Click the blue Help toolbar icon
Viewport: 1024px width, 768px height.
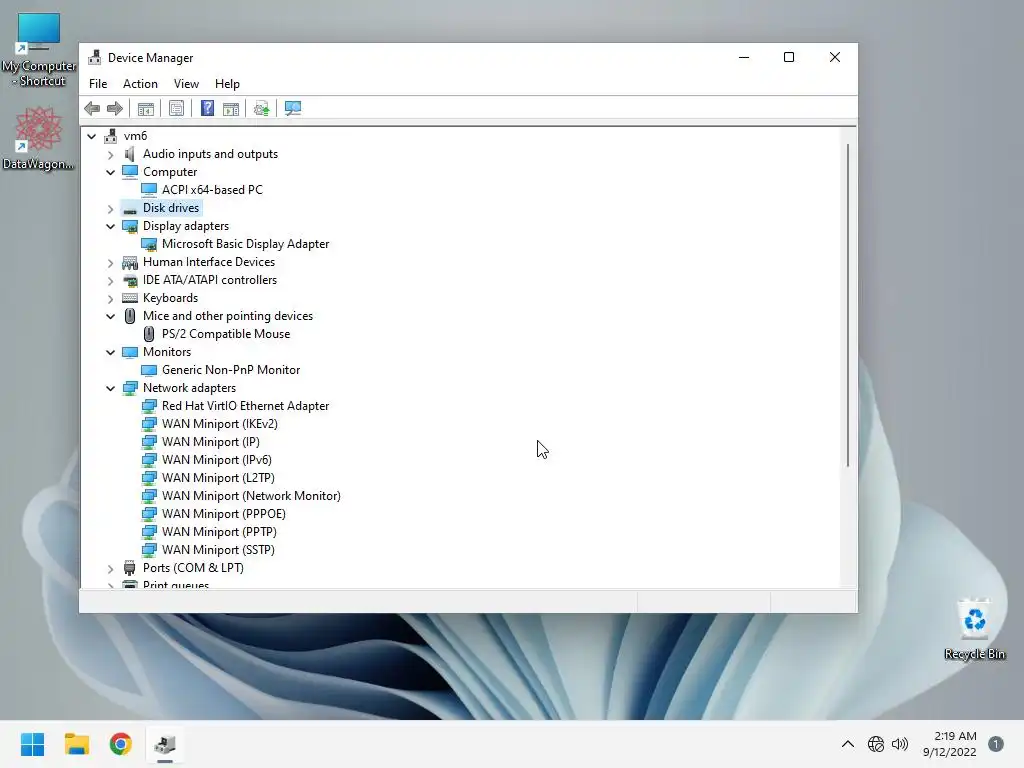[x=207, y=108]
